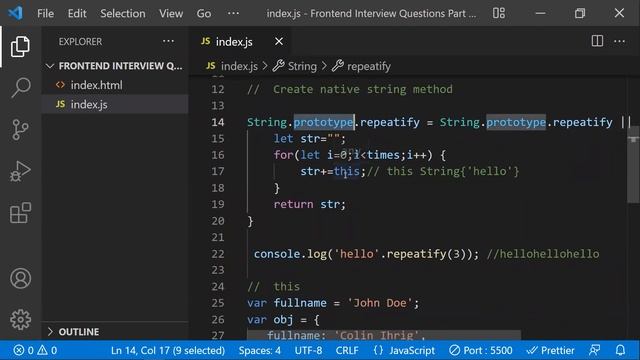Click the 'return str;' code line
Screen dimensions: 640x360
pos(309,204)
